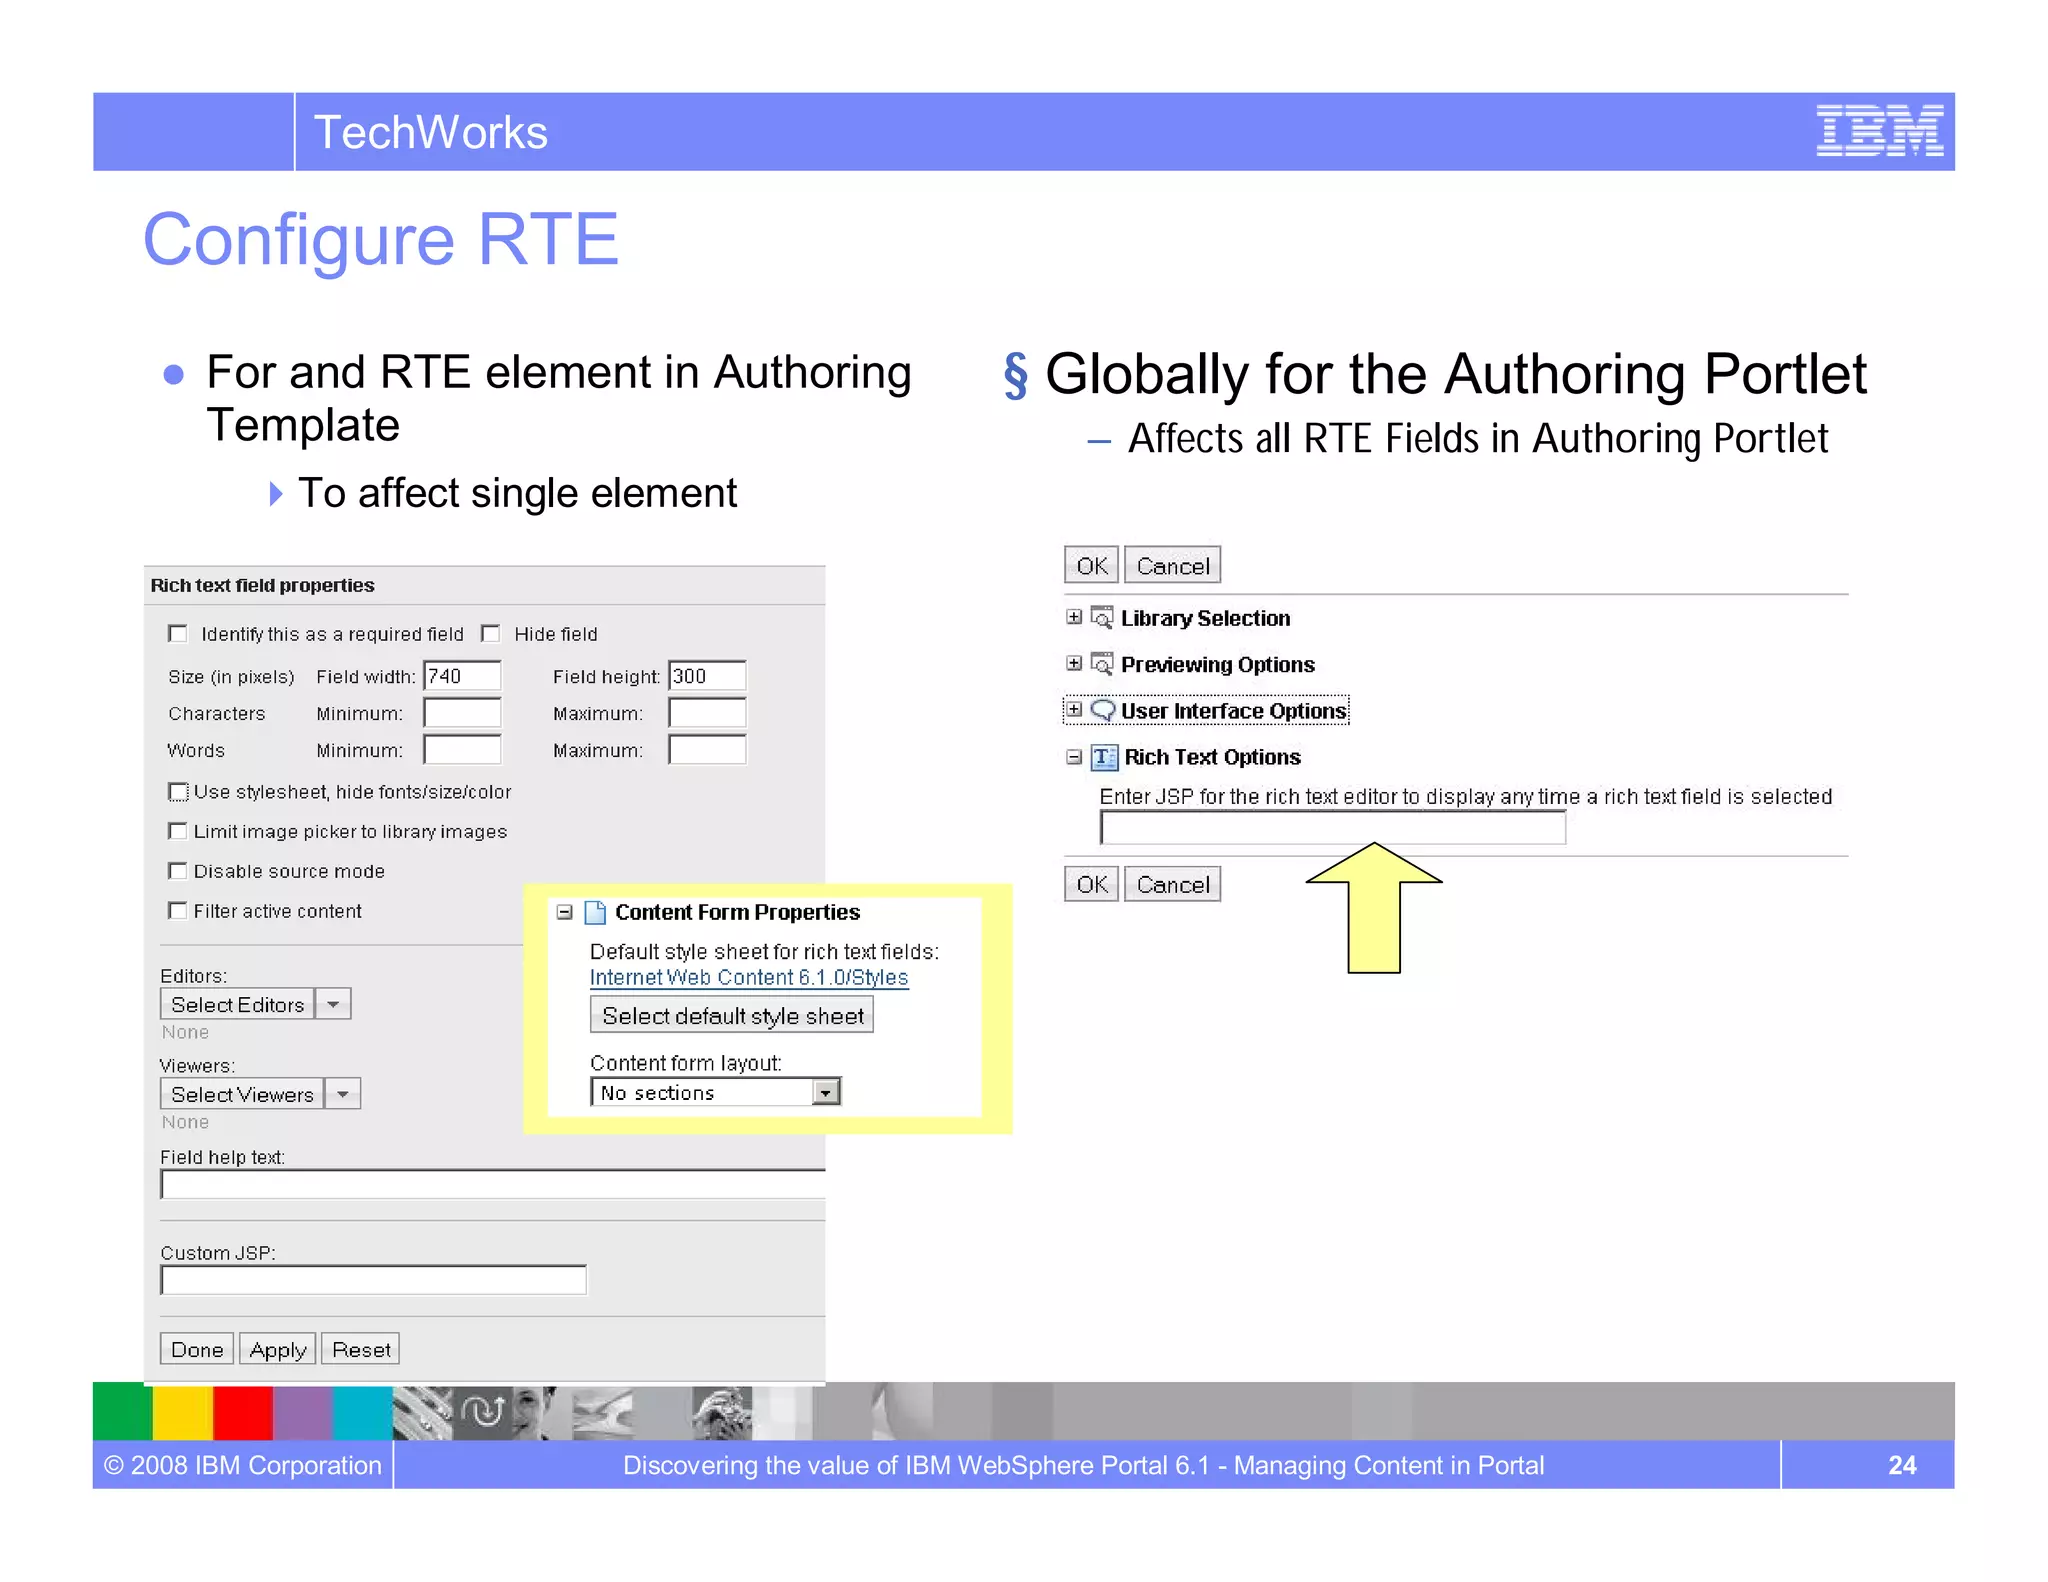This screenshot has width=2048, height=1582.
Task: Click the slide number 24
Action: (x=1902, y=1465)
